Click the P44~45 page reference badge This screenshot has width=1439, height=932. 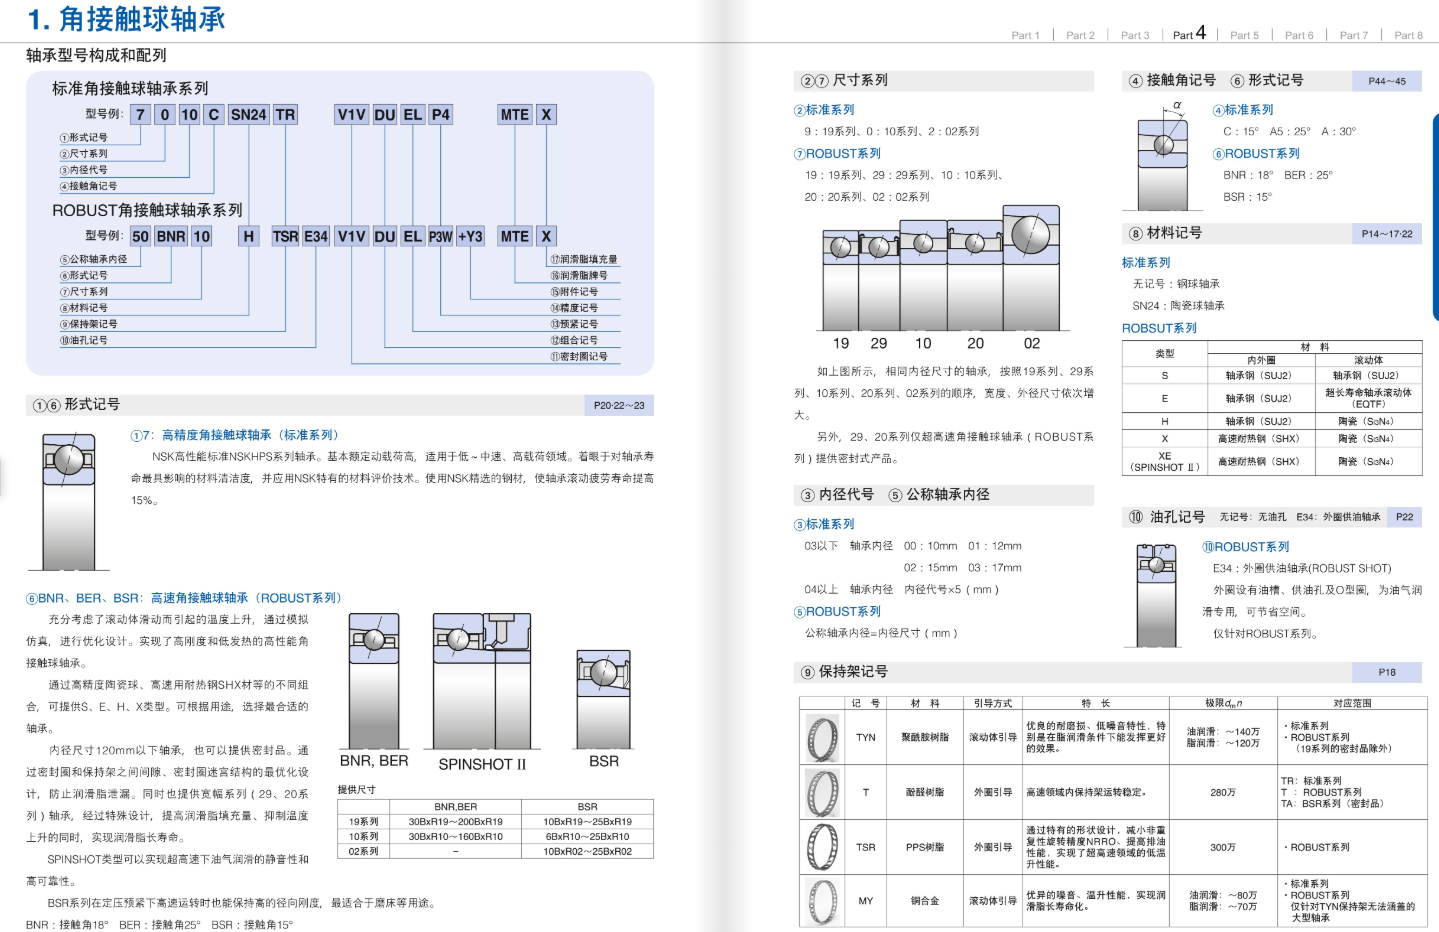tap(1387, 81)
